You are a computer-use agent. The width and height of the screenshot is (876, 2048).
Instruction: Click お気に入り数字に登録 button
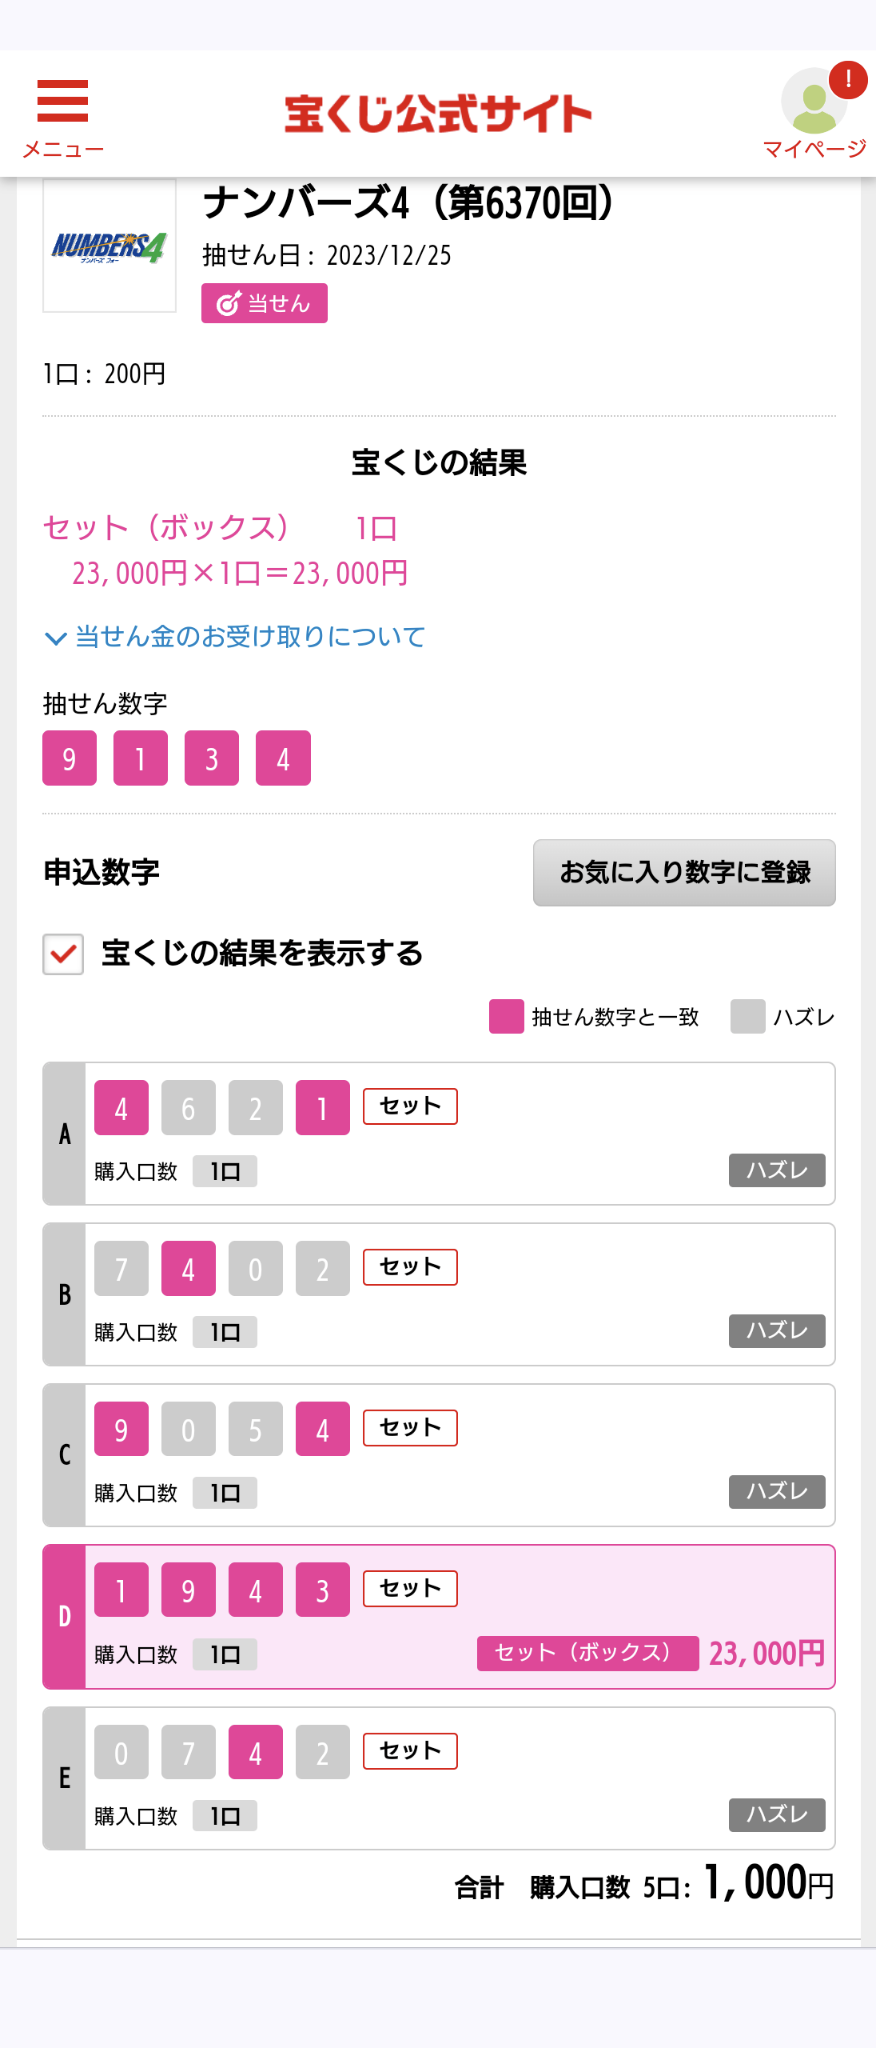(684, 873)
